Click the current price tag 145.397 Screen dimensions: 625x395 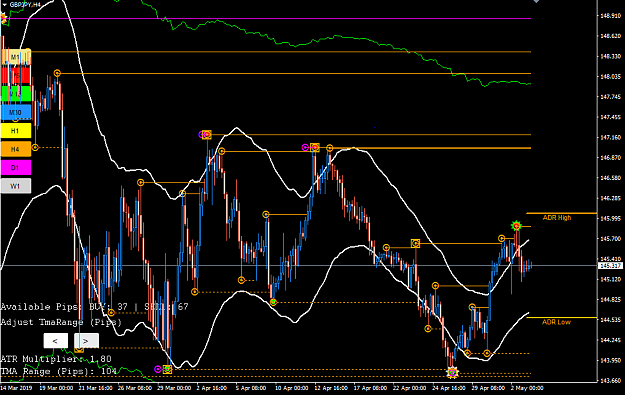(x=610, y=265)
